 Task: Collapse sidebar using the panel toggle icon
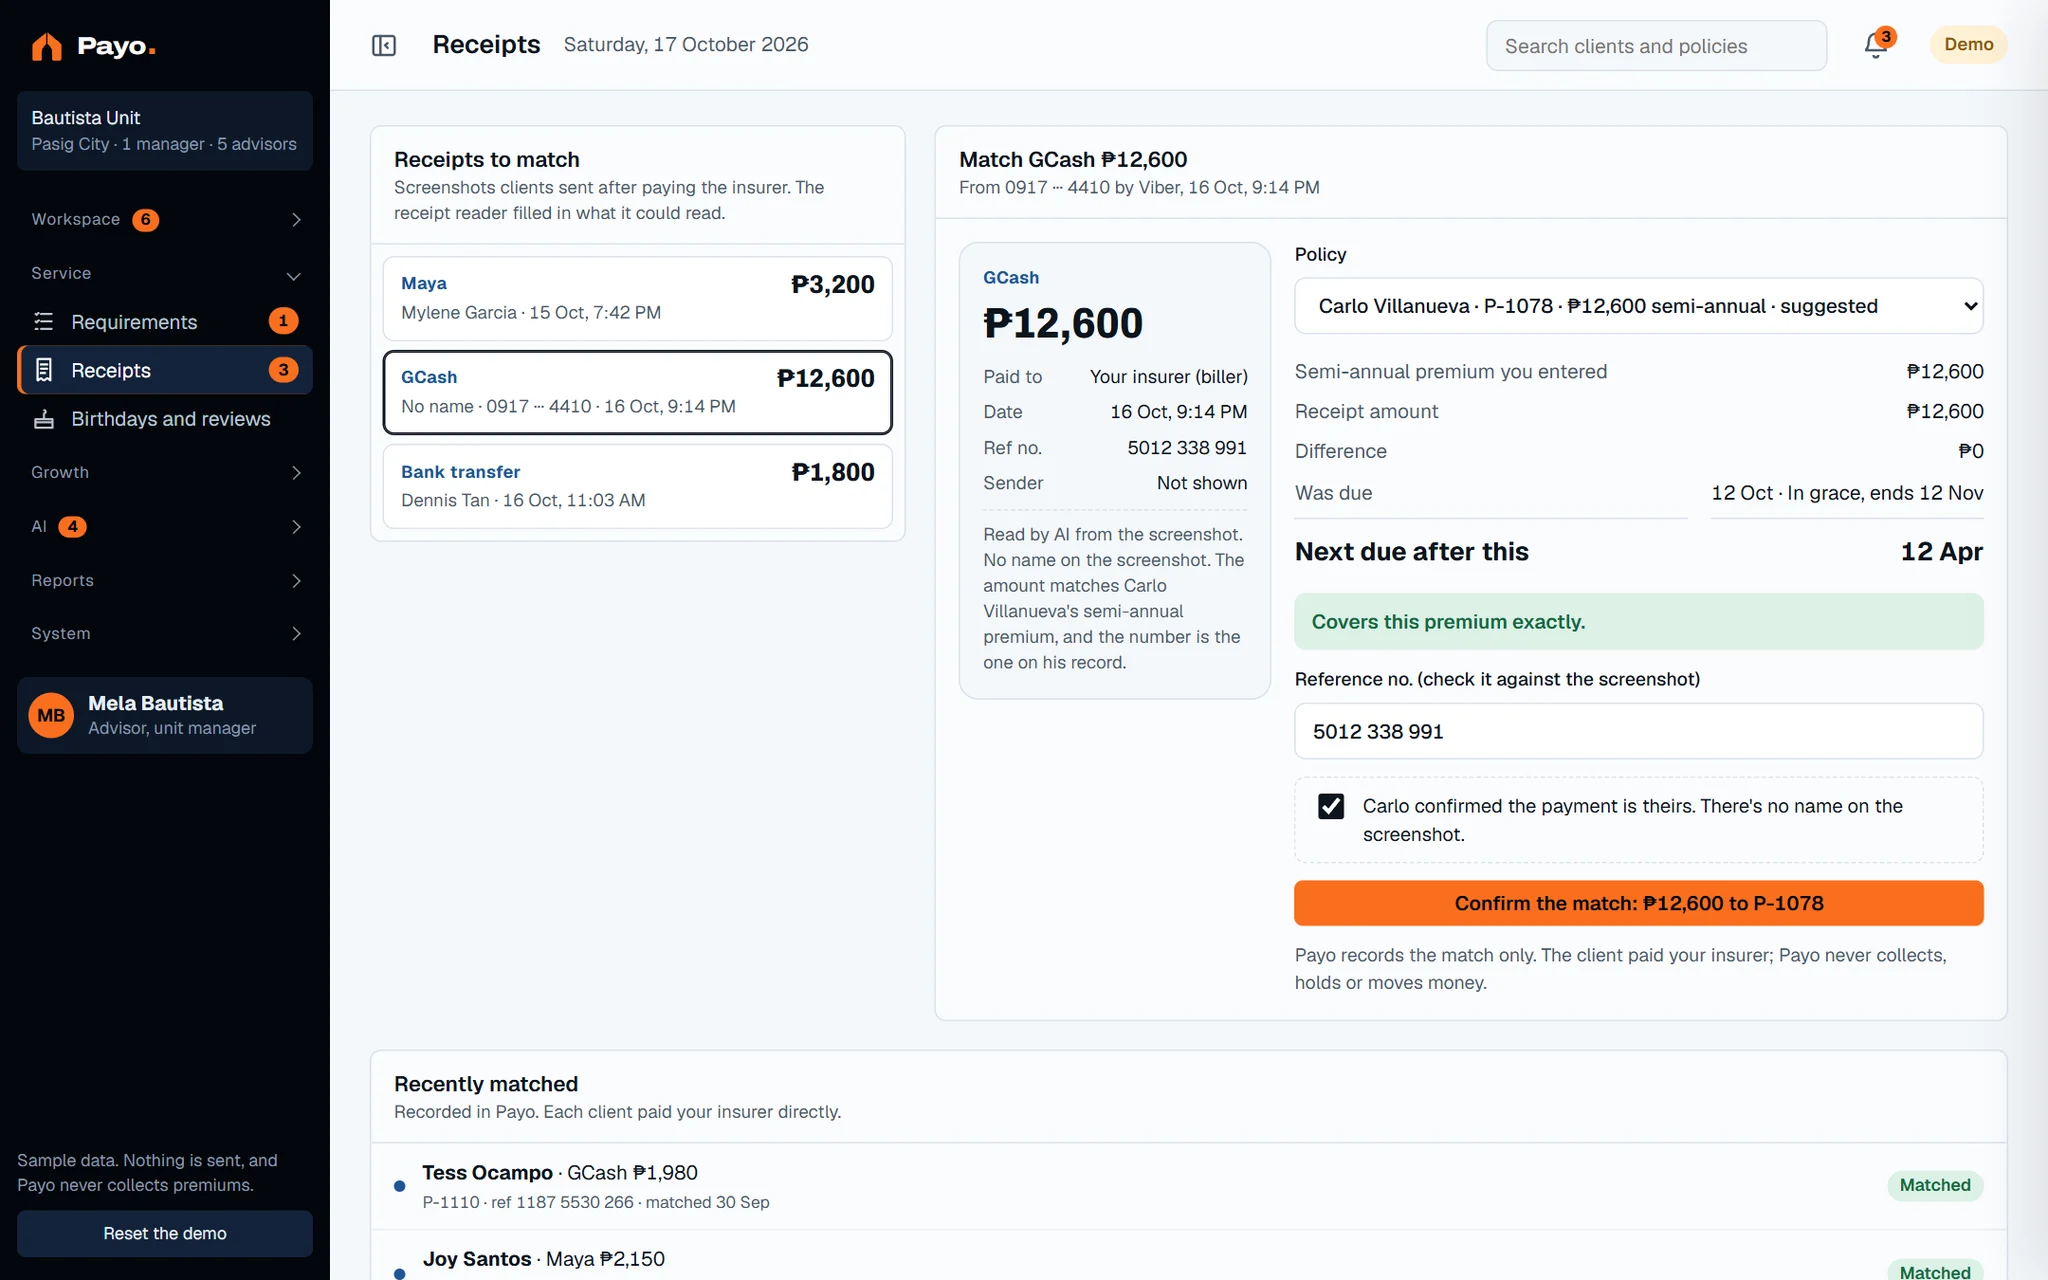[x=384, y=45]
